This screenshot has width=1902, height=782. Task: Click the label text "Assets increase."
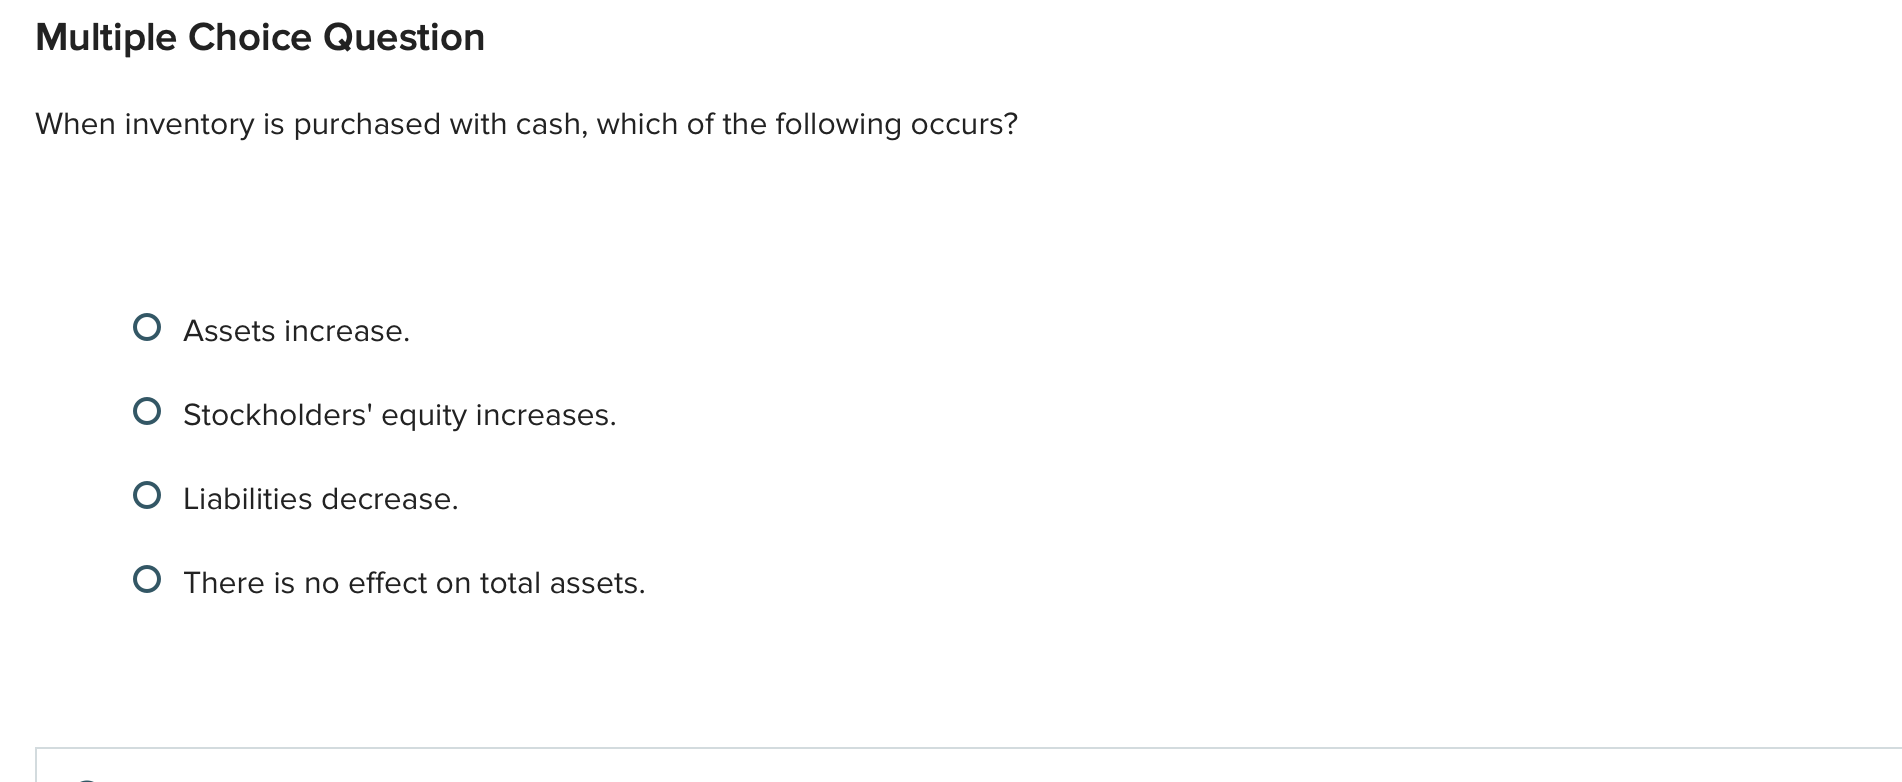(296, 330)
